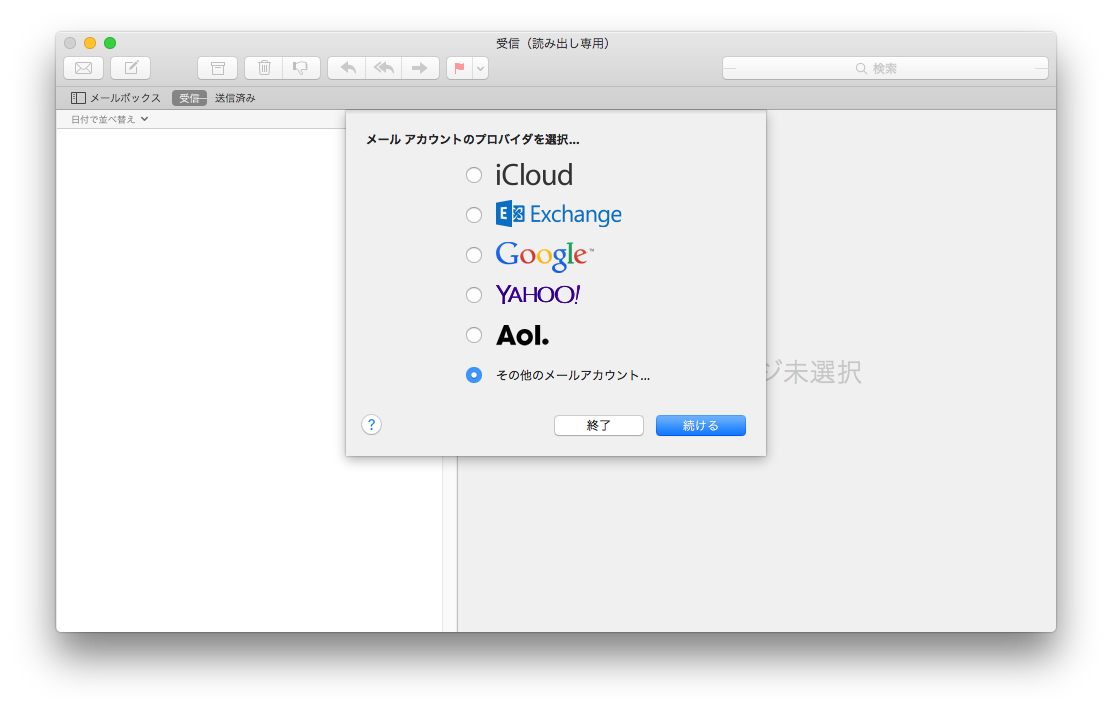This screenshot has height=712, width=1112.
Task: Click the Aol. logo
Action: (523, 335)
